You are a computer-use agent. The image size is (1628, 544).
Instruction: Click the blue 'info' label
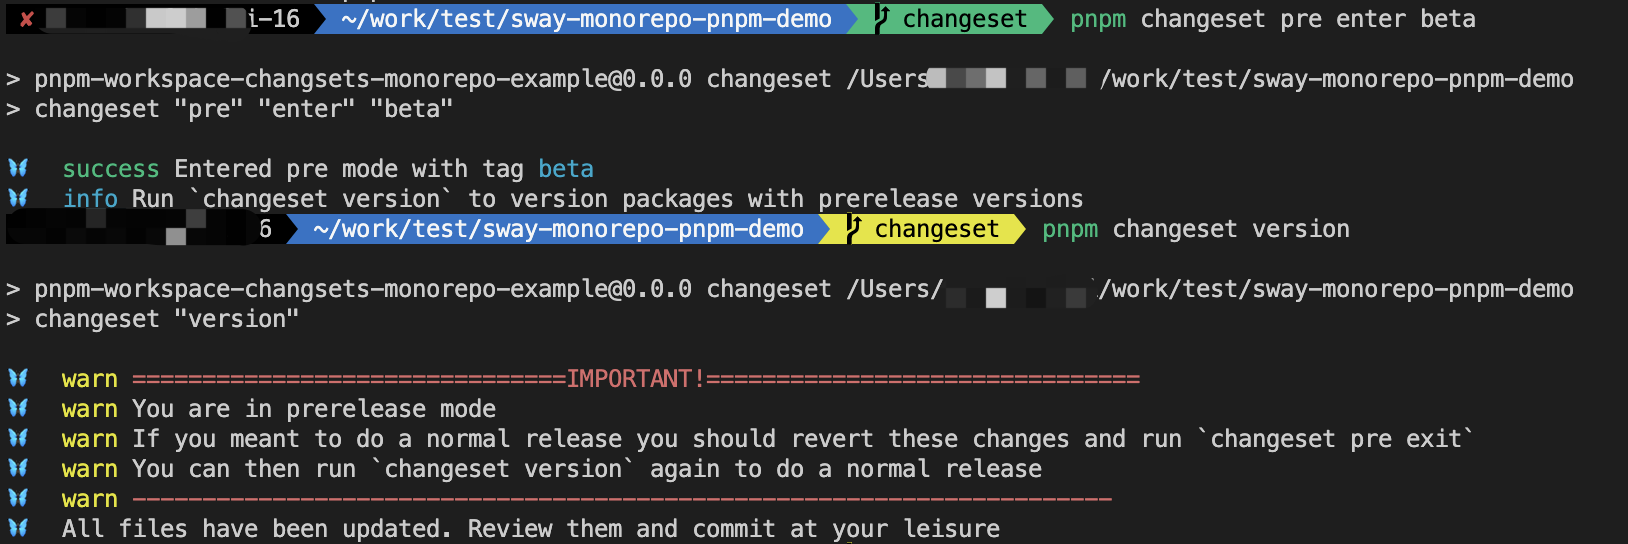(90, 199)
